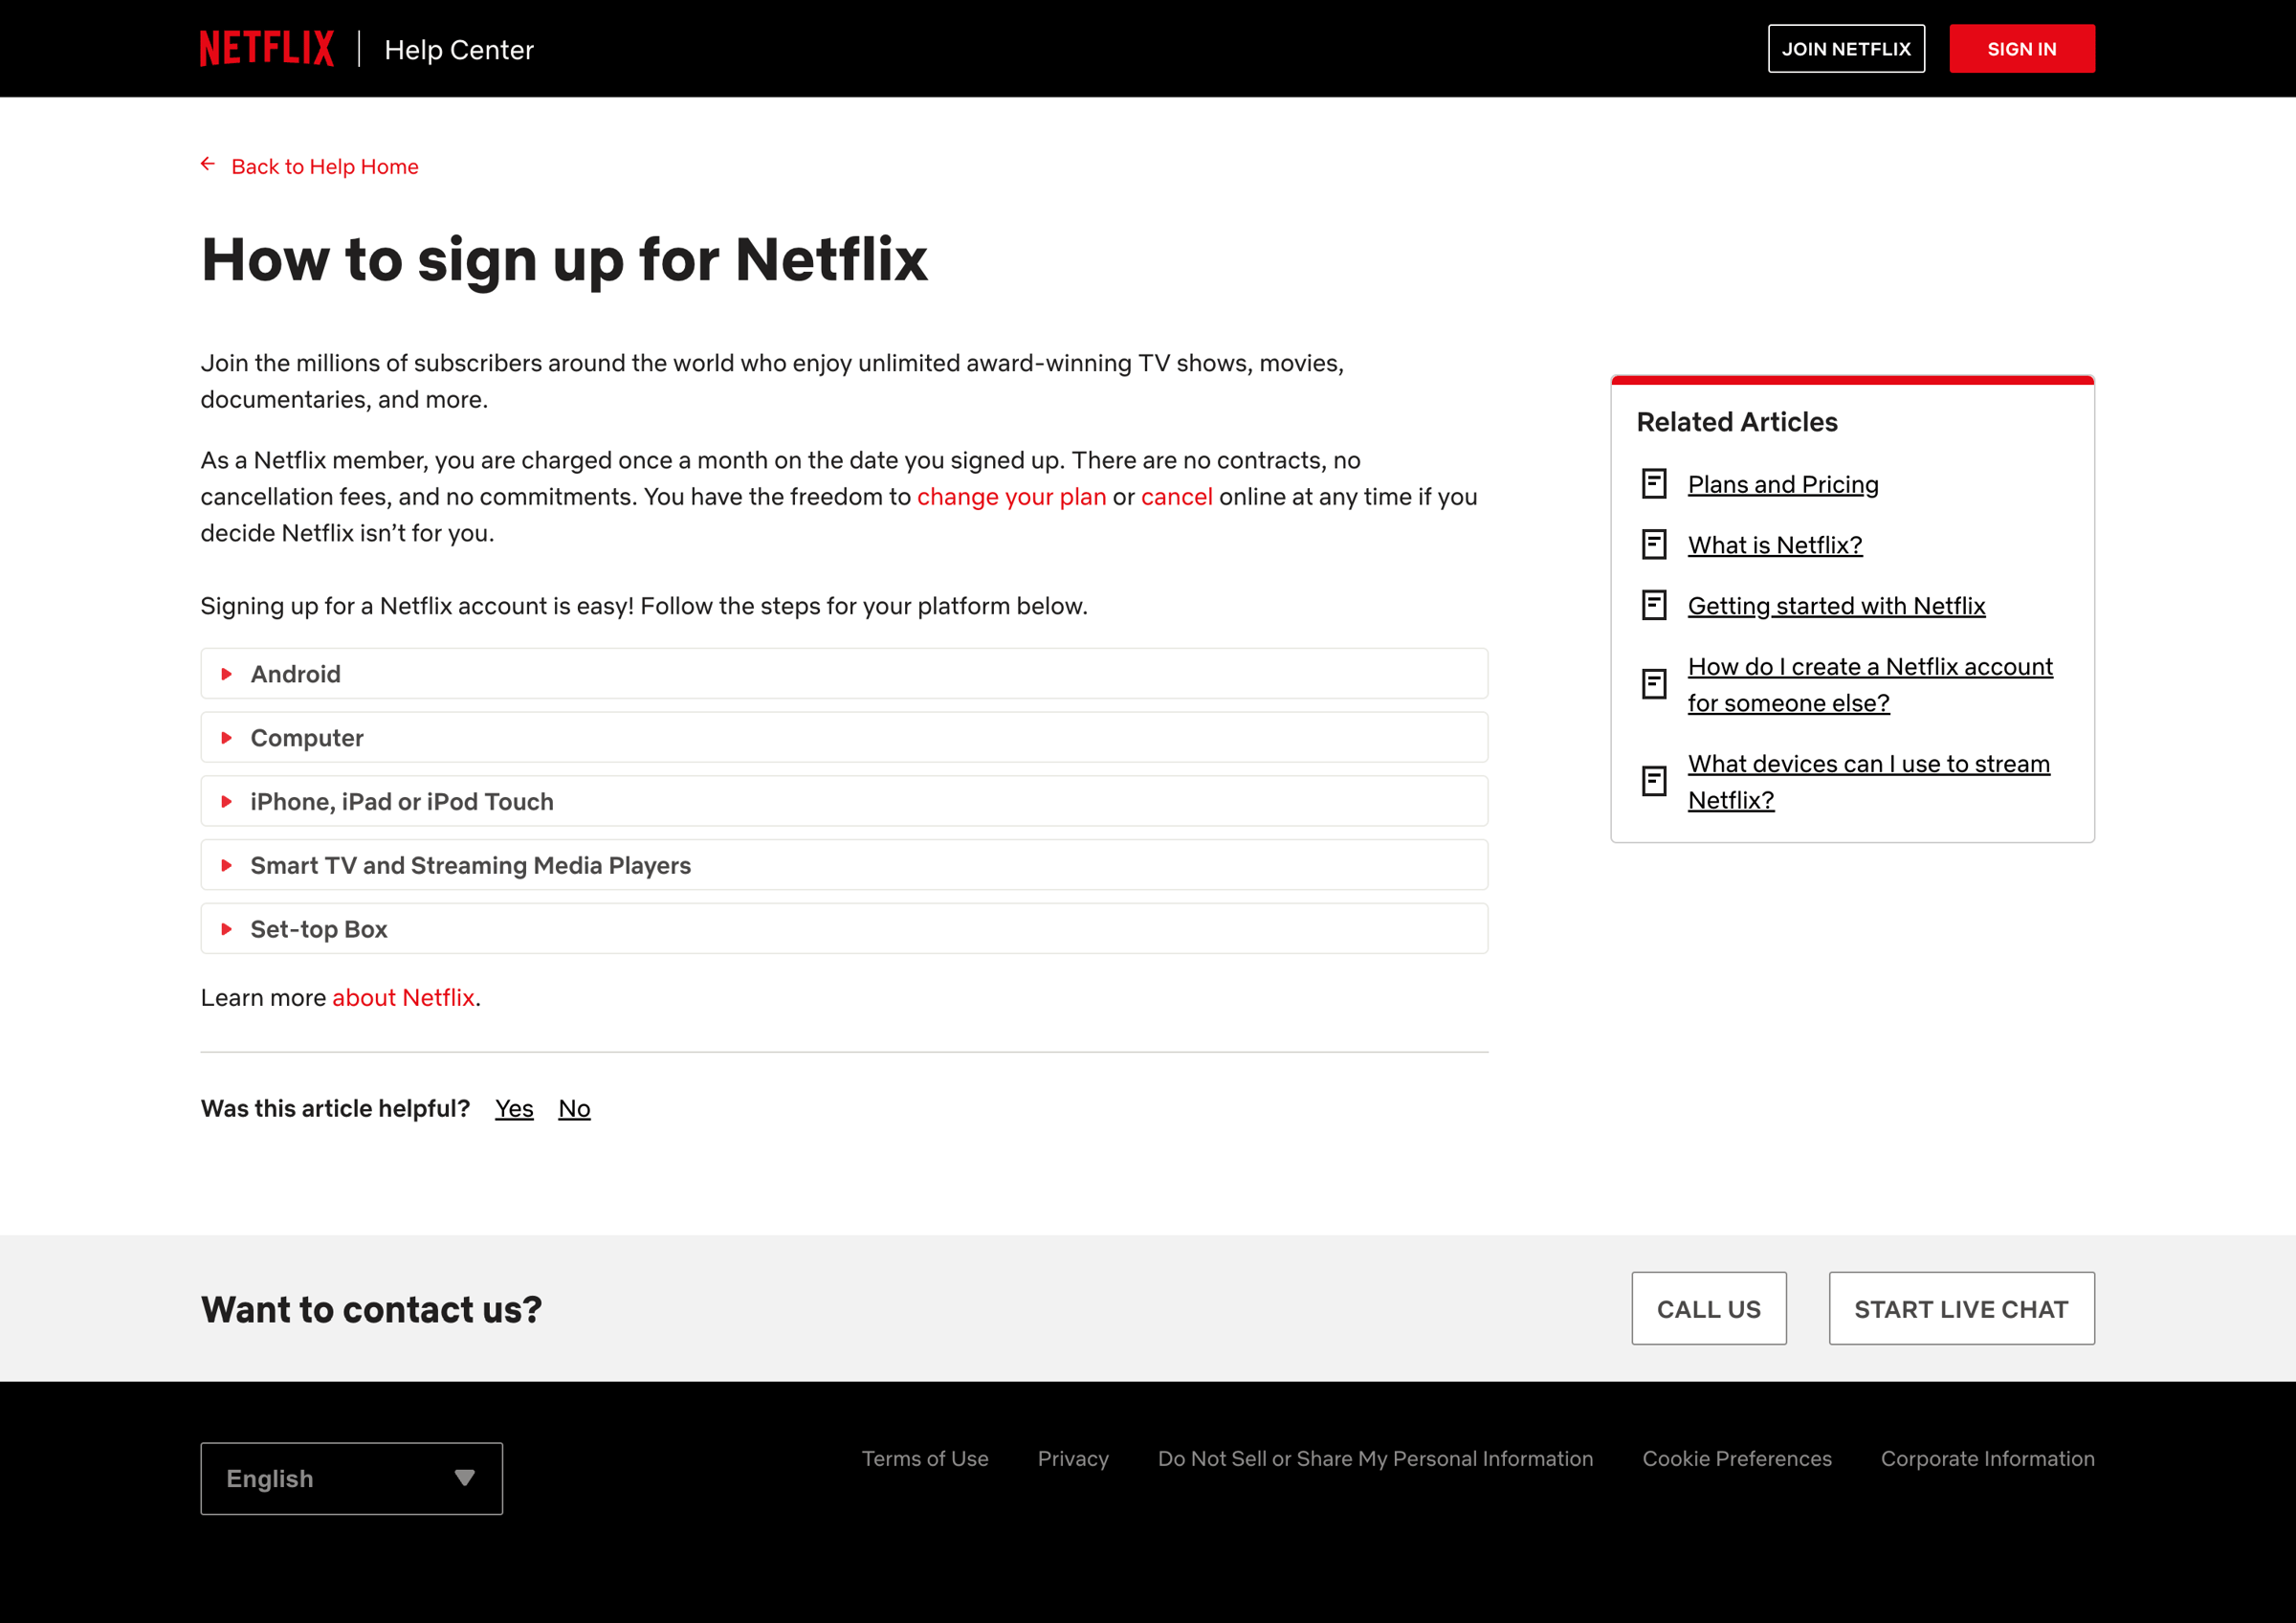Click the JOIN NETFLIX button
The image size is (2296, 1623).
(x=1846, y=49)
